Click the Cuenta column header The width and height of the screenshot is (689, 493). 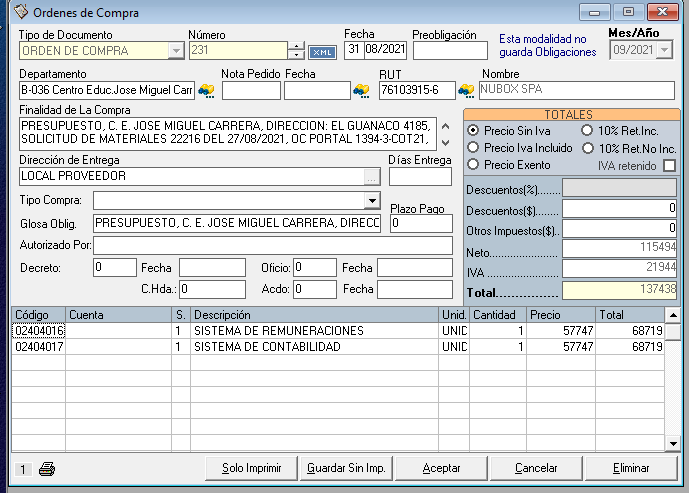119,315
